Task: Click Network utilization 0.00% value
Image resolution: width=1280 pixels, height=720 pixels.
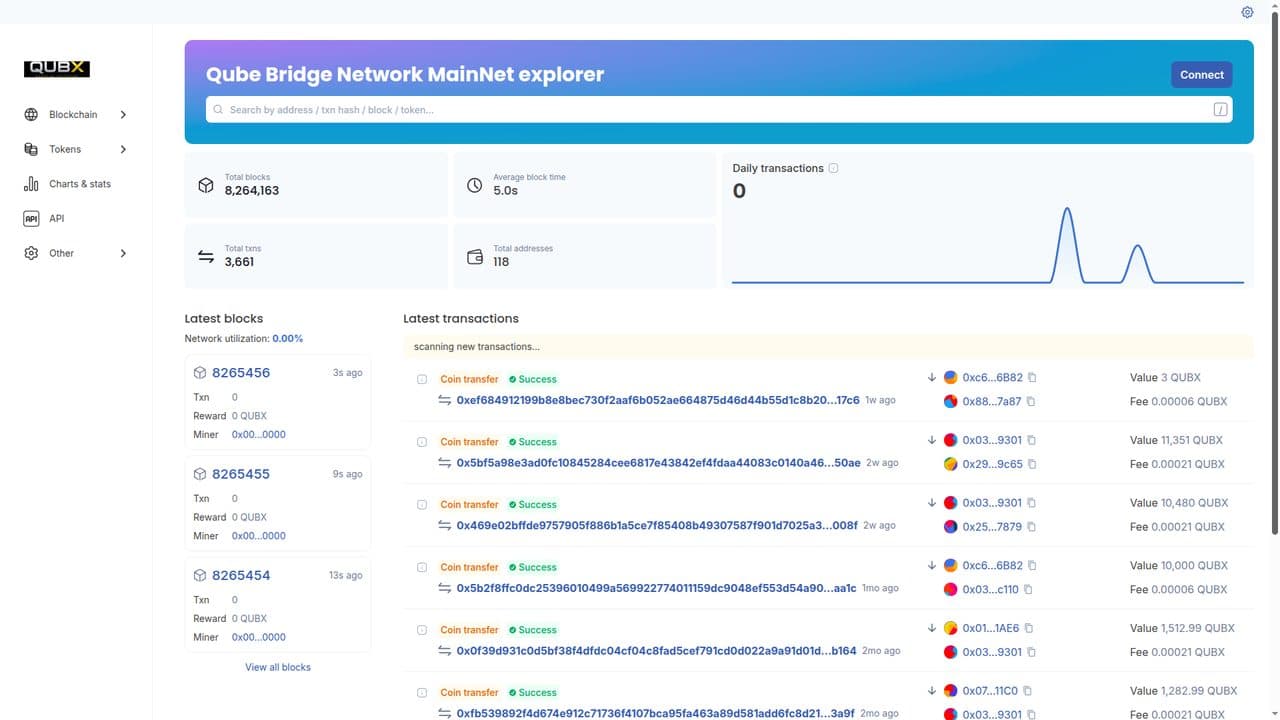Action: [x=287, y=339]
